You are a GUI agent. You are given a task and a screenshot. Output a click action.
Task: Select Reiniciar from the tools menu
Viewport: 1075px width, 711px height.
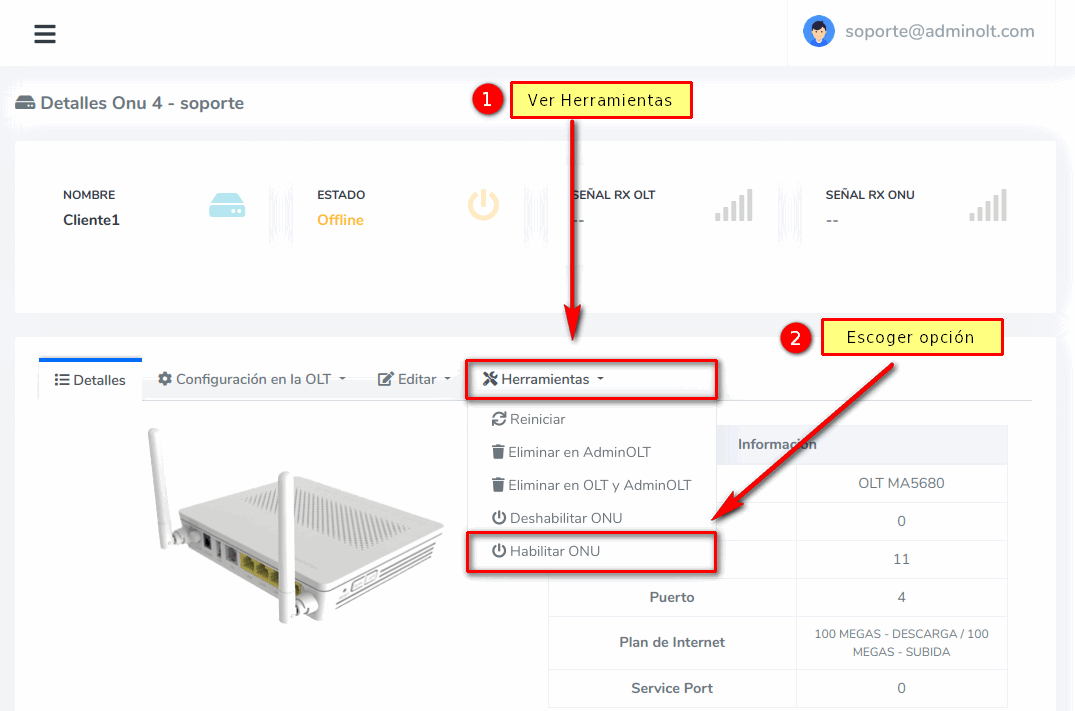[x=536, y=419]
